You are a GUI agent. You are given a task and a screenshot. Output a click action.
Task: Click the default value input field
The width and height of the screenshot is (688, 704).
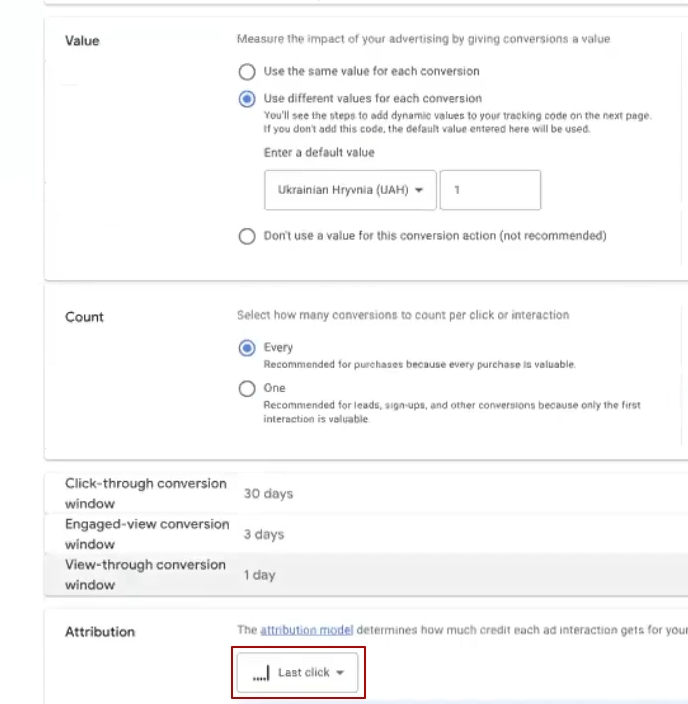pos(490,190)
